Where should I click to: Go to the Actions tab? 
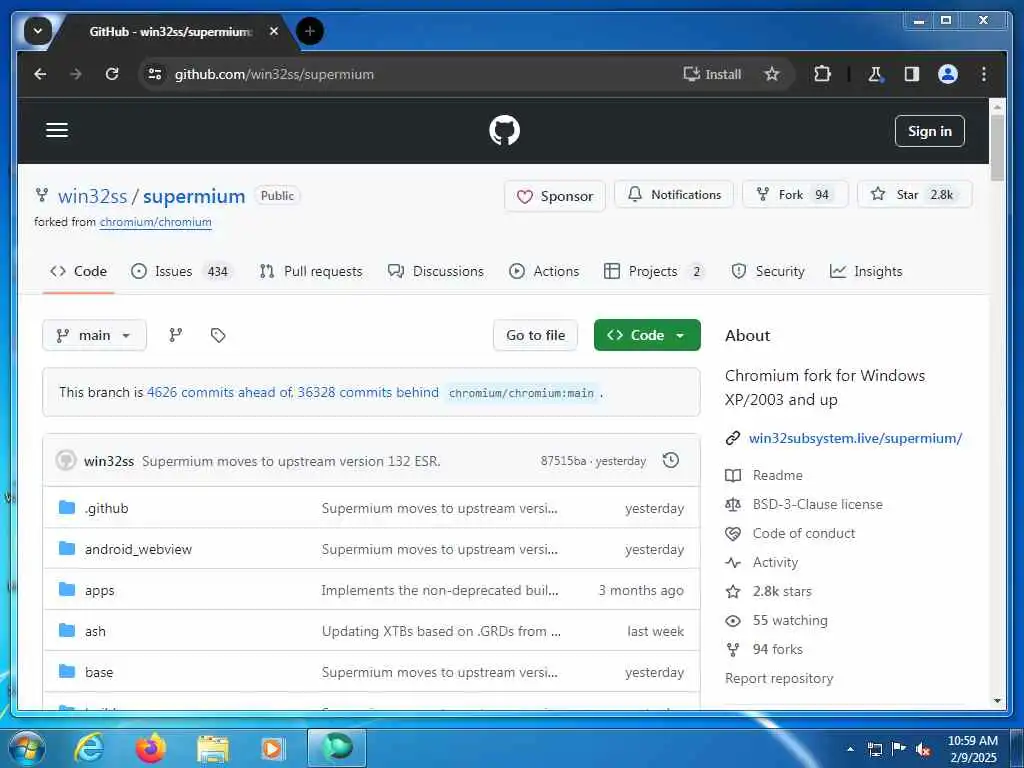tap(544, 271)
